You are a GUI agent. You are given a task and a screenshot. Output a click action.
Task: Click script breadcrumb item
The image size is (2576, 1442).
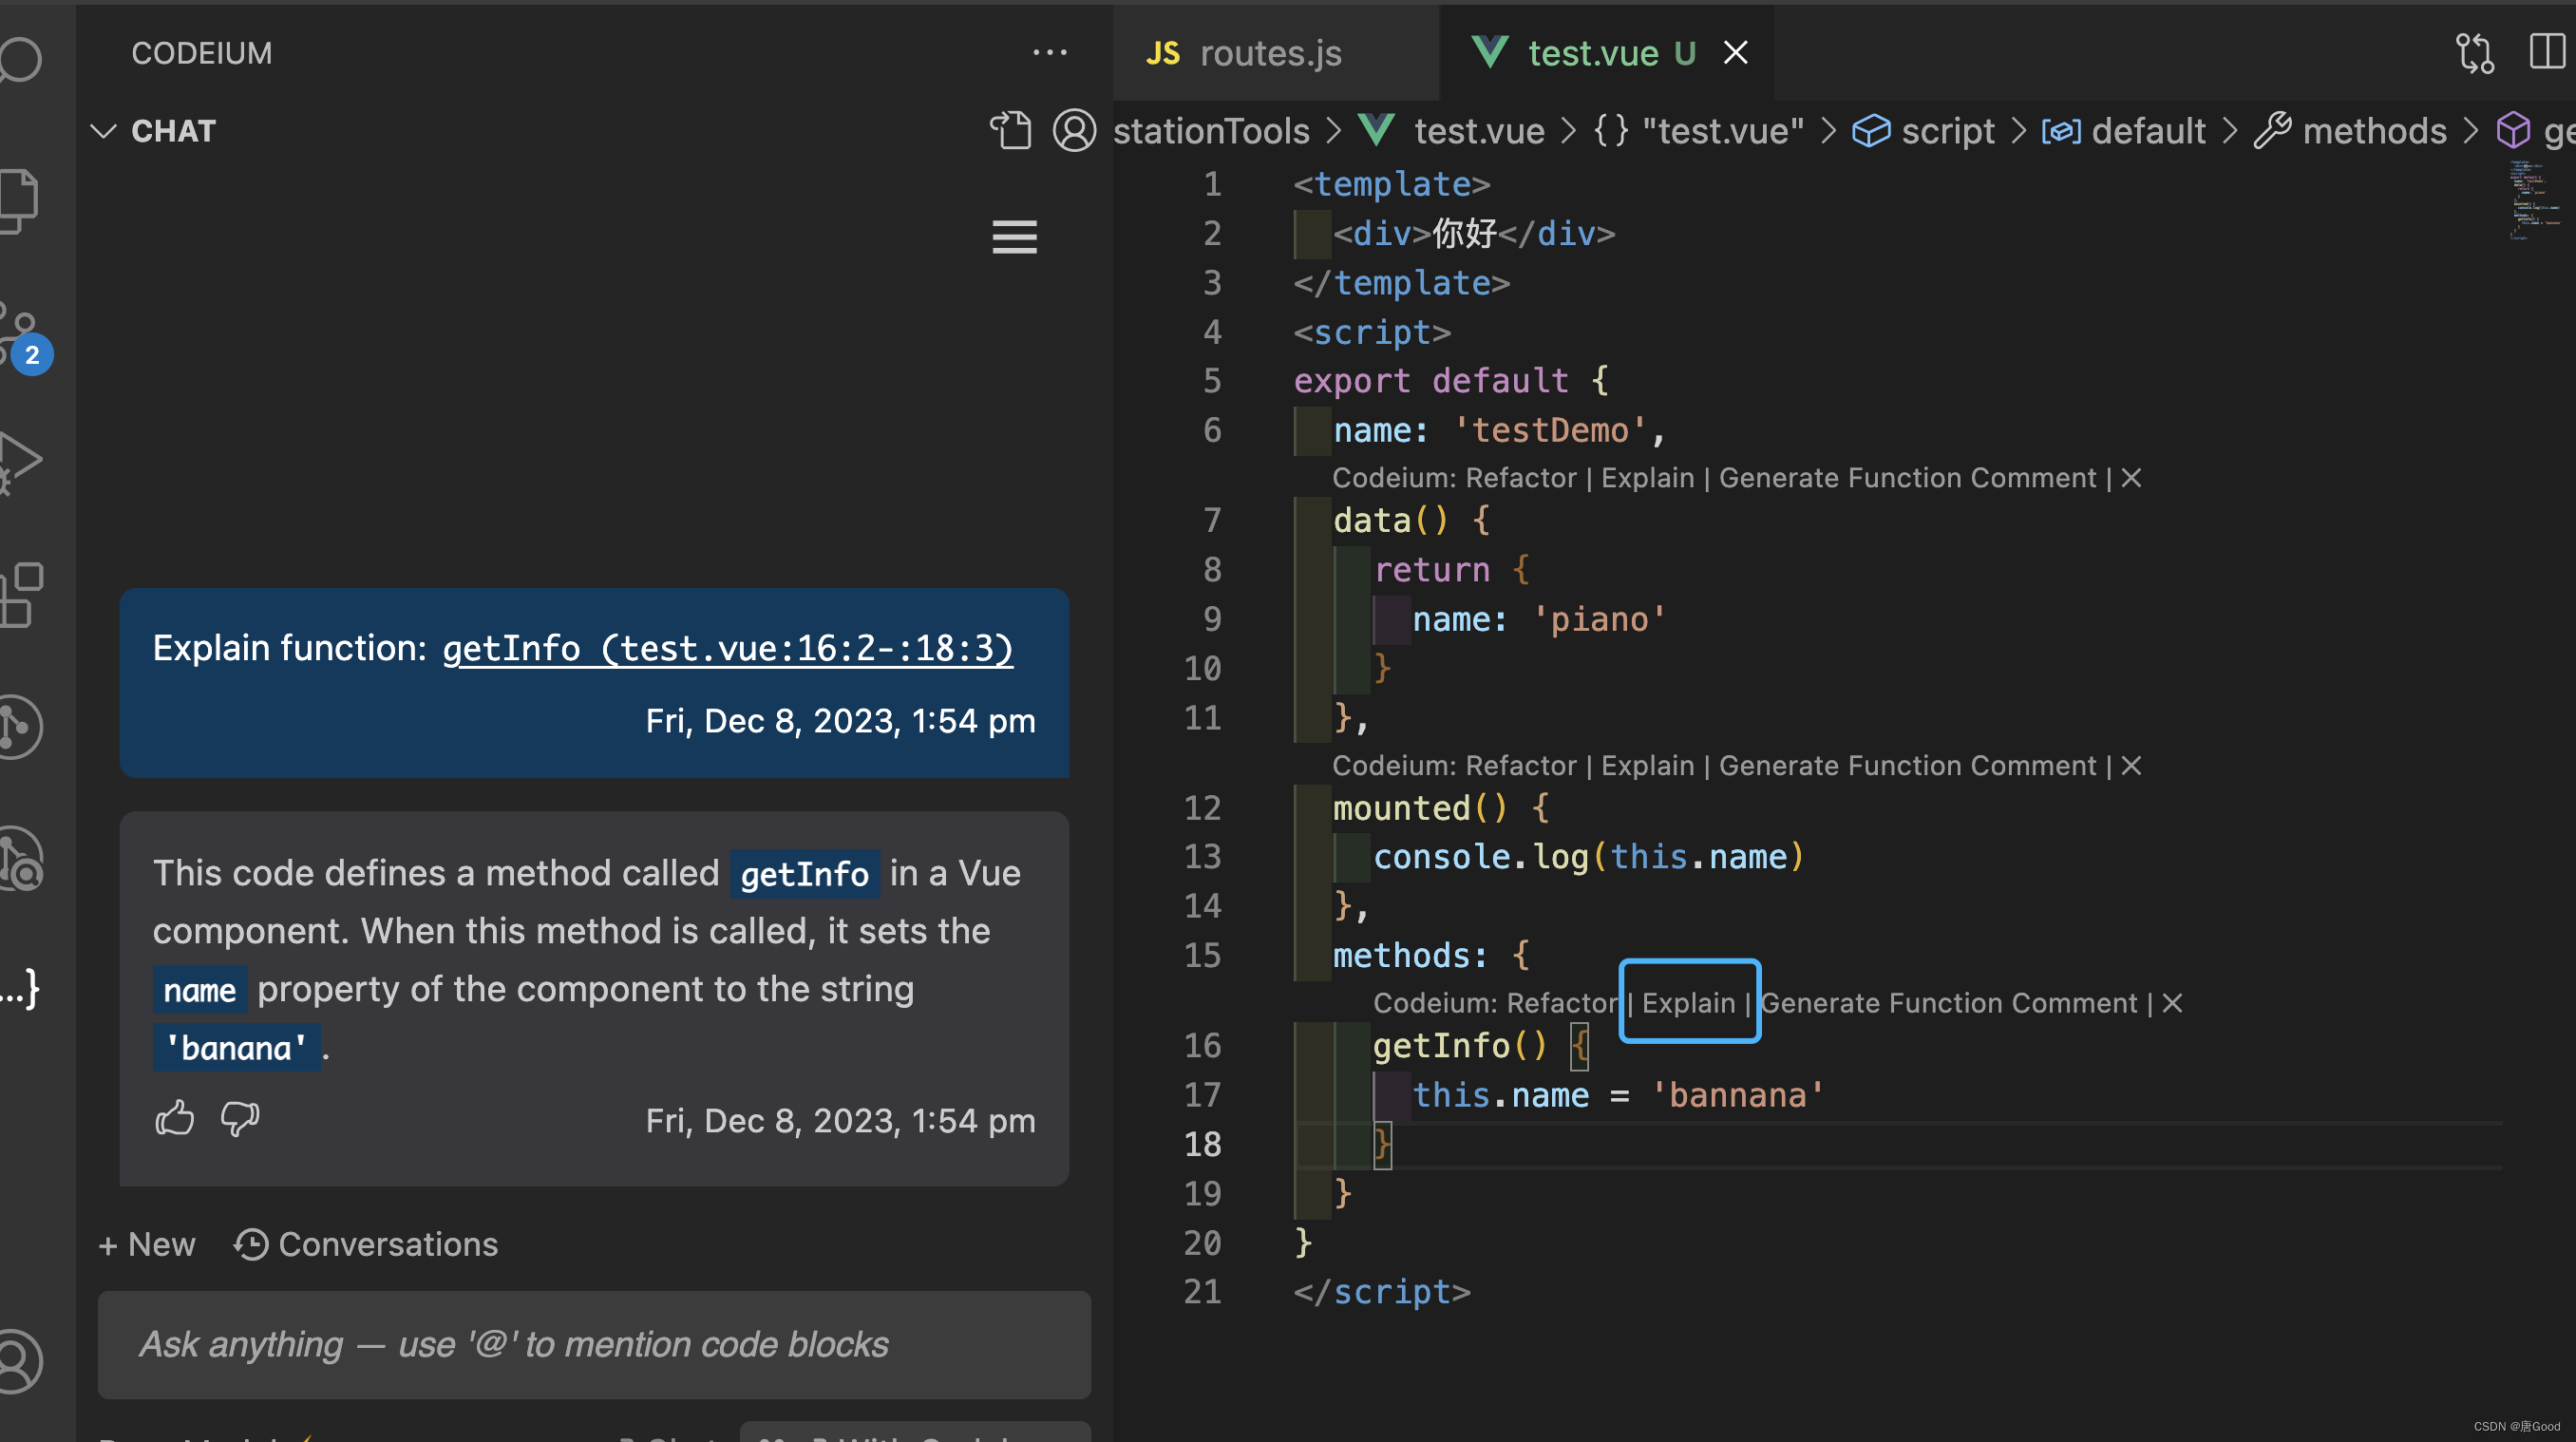pyautogui.click(x=1923, y=131)
